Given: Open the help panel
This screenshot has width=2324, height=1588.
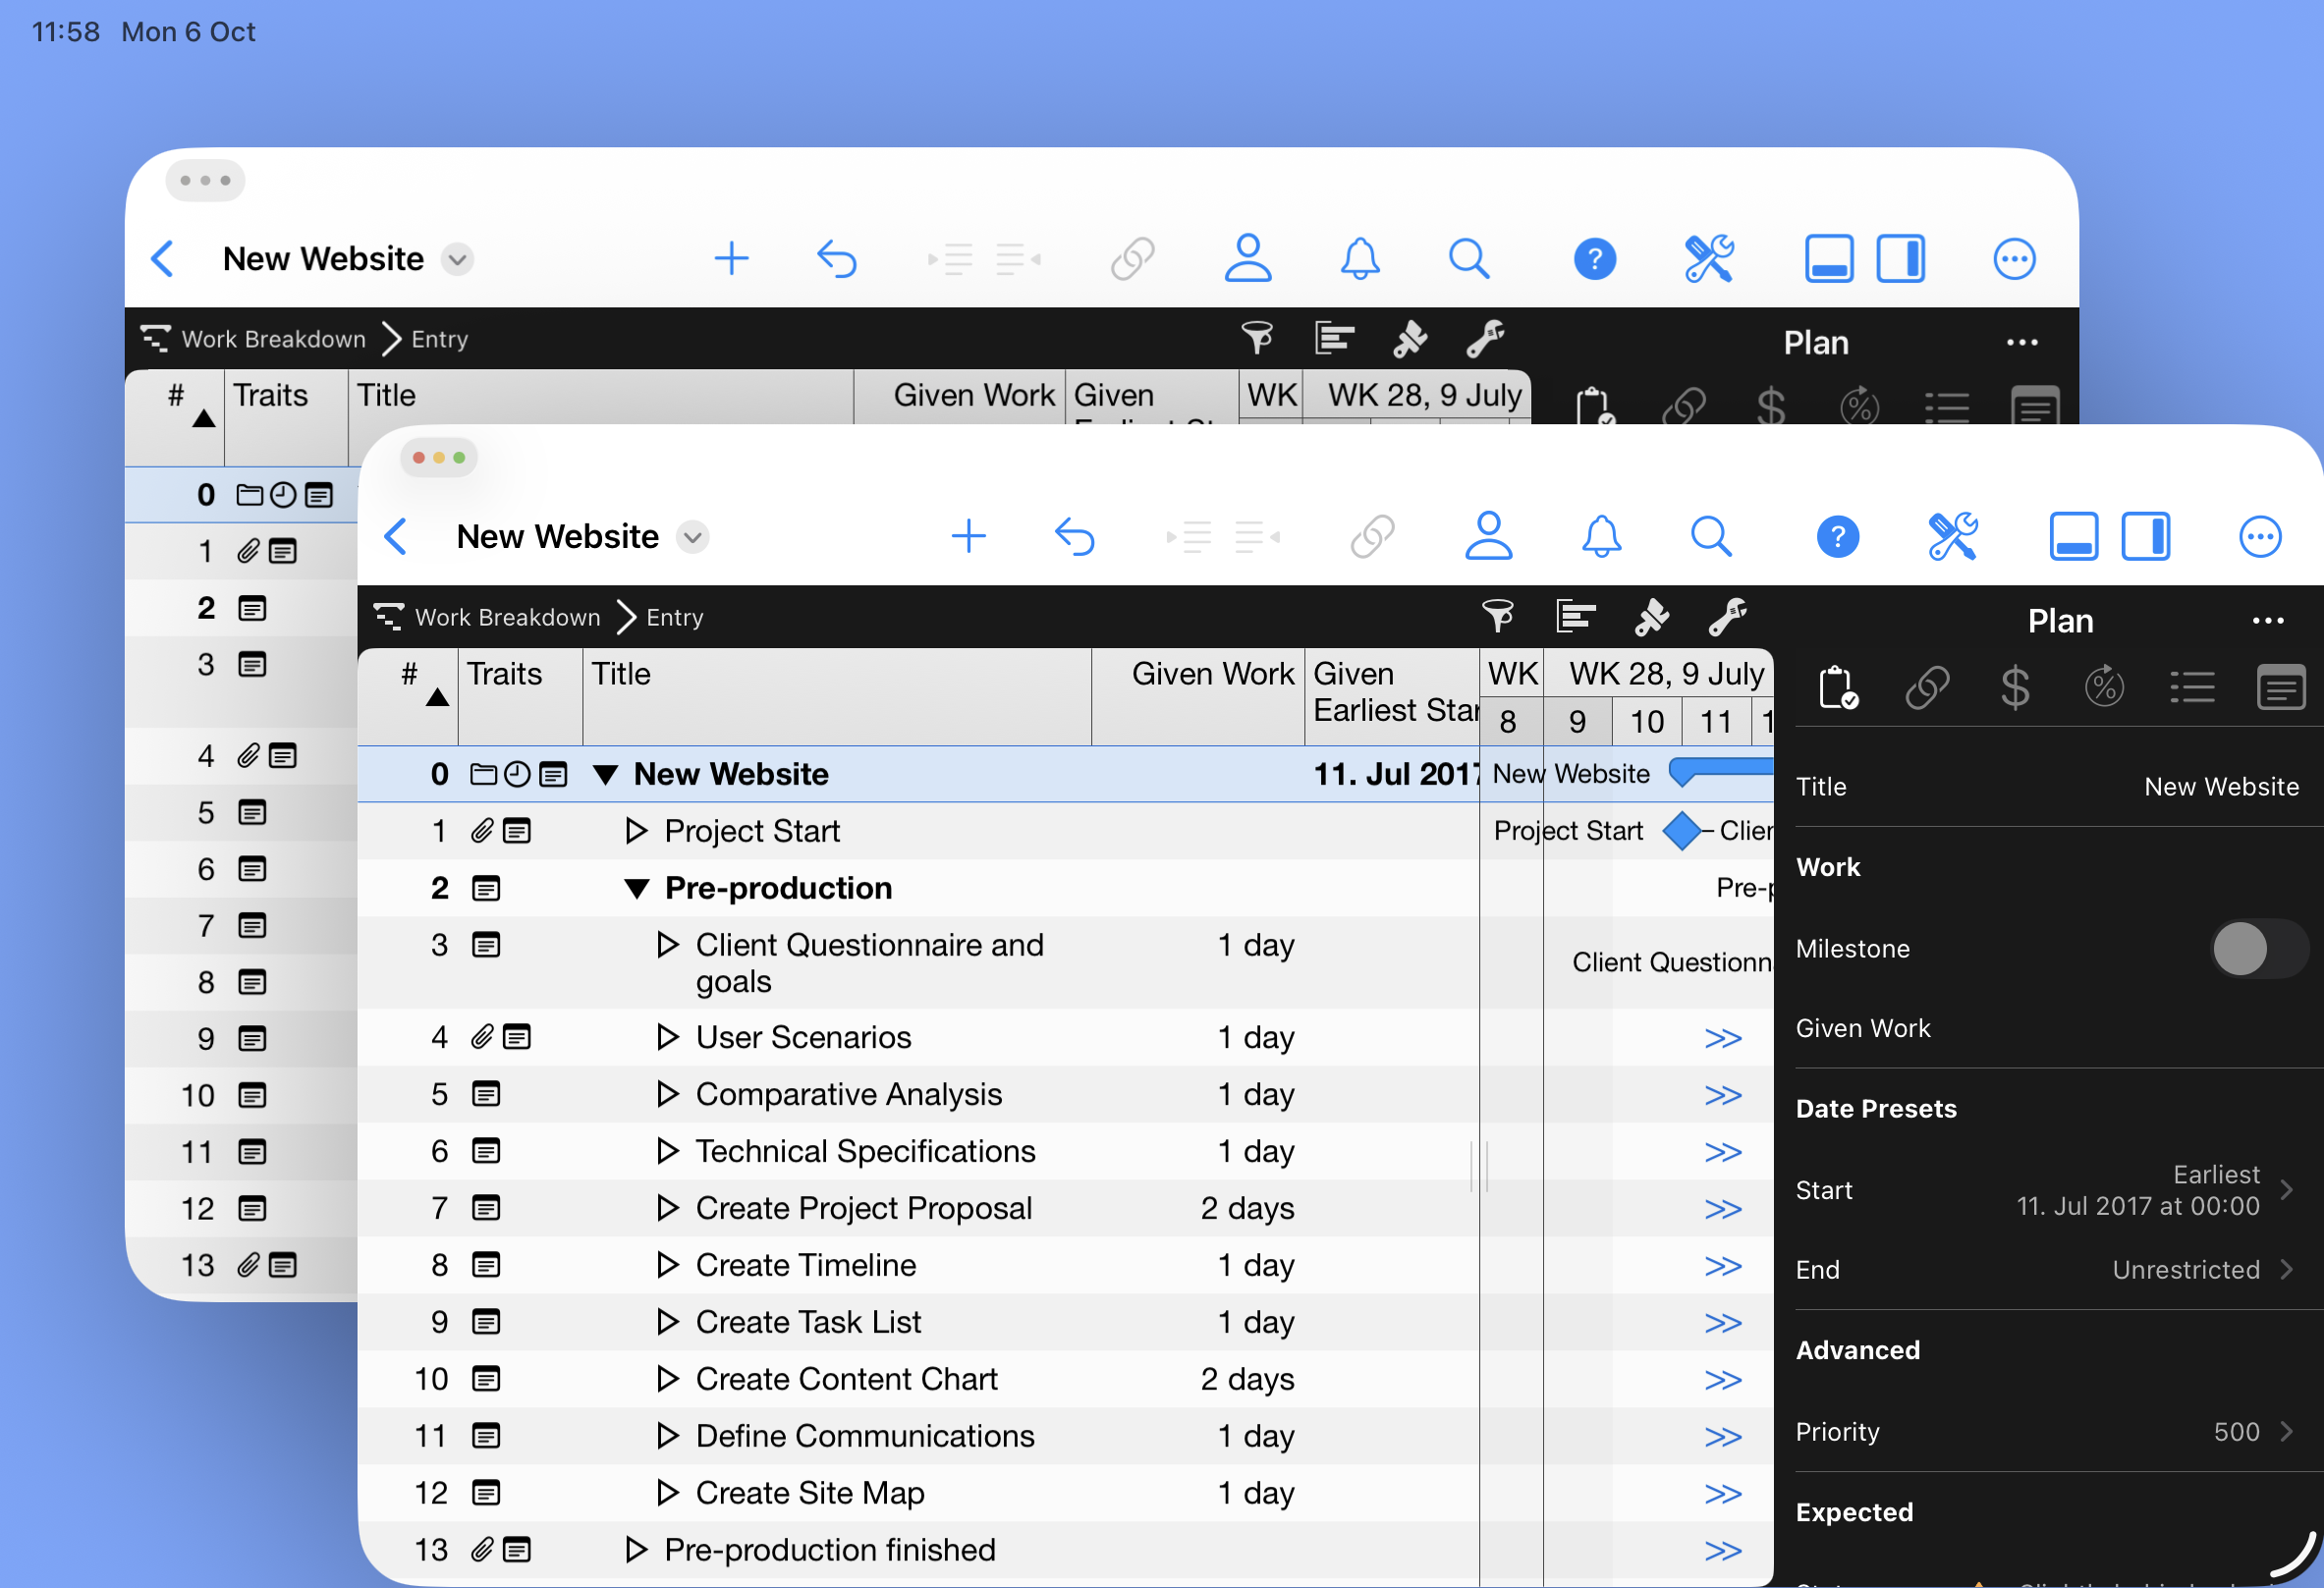Looking at the screenshot, I should [1838, 536].
